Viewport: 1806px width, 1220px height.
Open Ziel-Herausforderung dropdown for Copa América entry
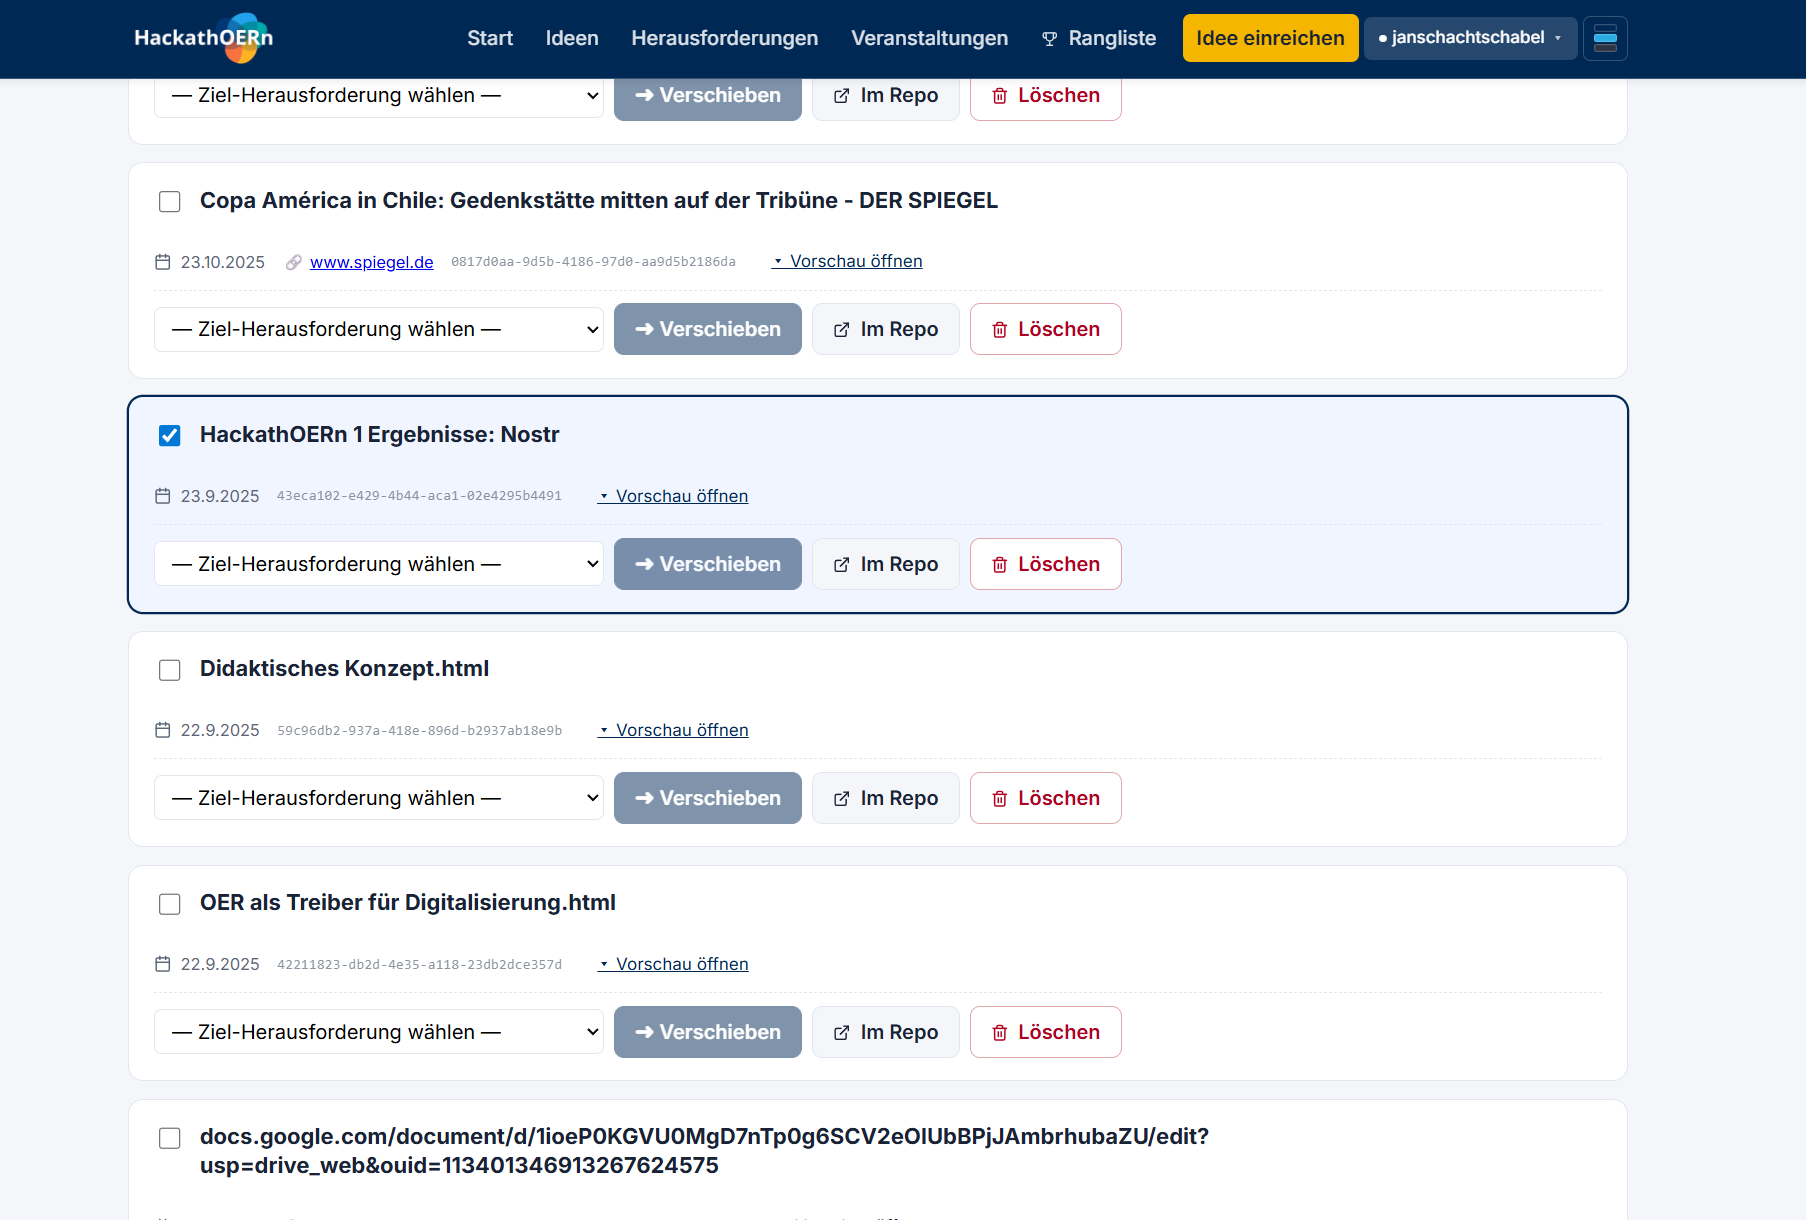[x=379, y=329]
